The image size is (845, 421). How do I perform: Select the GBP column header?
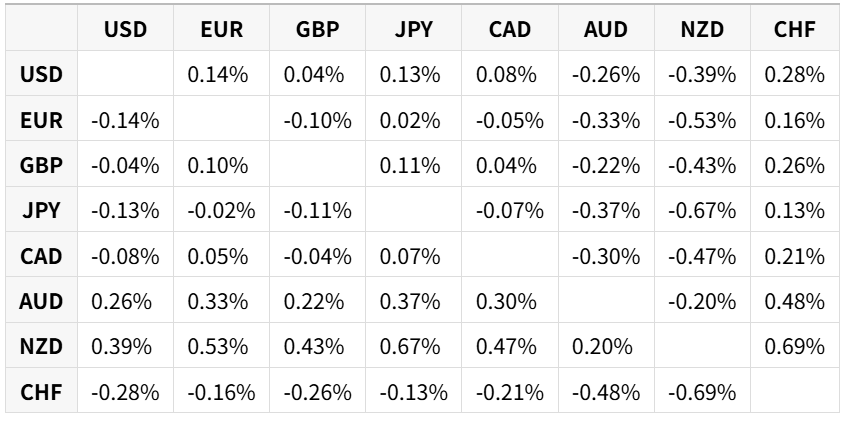(x=317, y=28)
